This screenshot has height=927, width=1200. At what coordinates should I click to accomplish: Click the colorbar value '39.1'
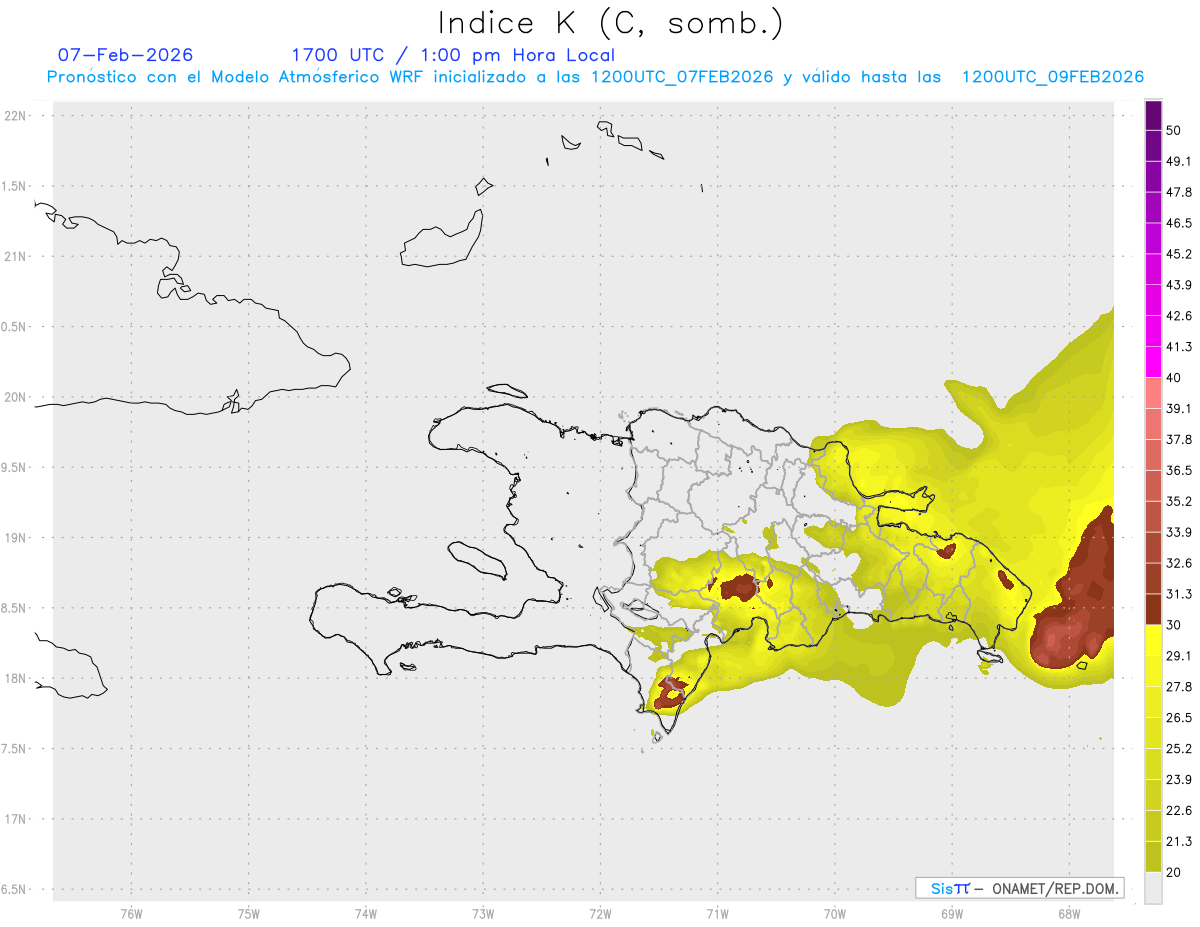1179,408
